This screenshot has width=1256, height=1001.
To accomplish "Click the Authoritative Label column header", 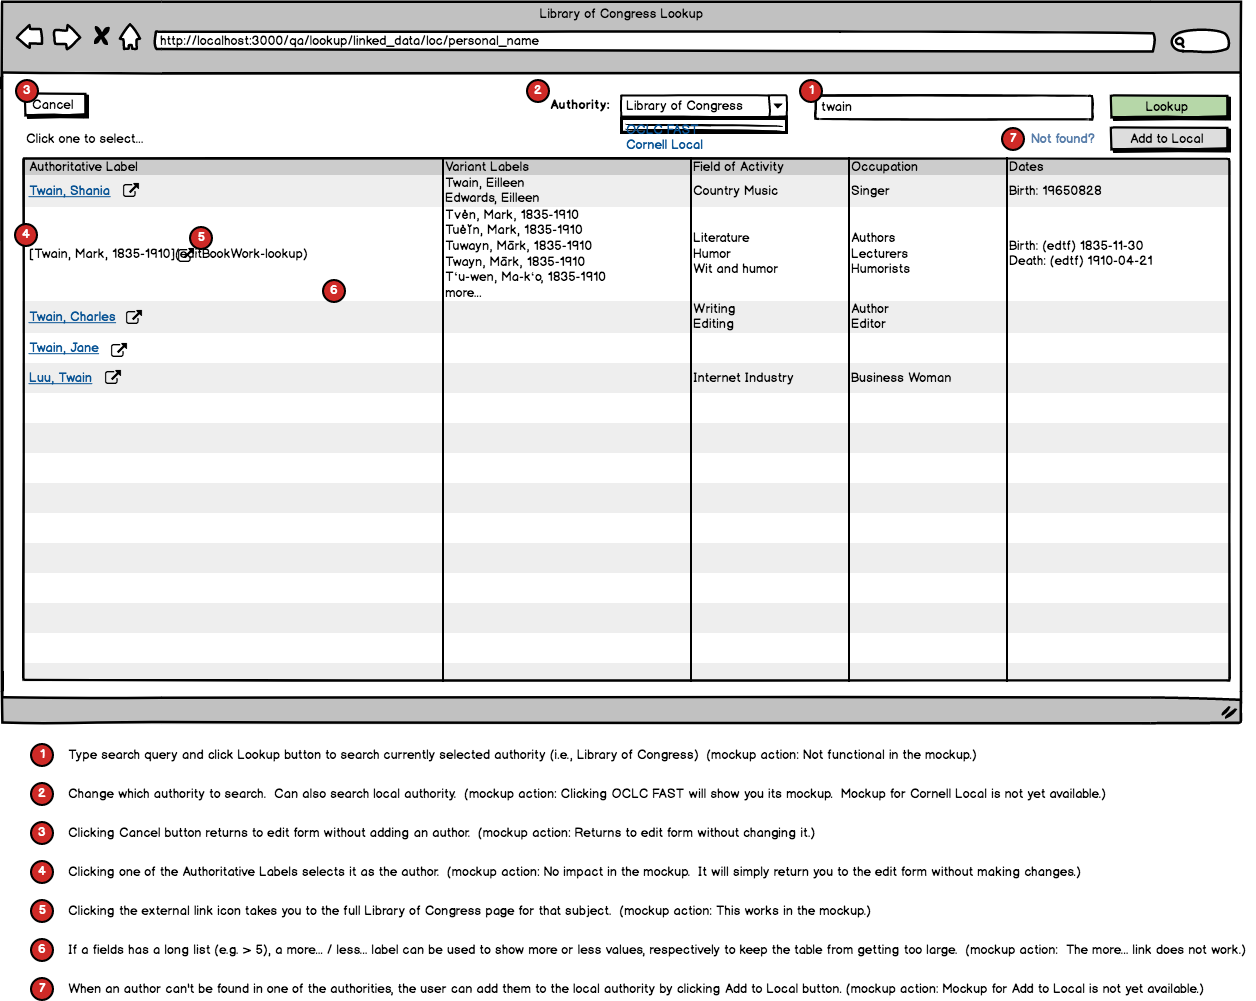I will click(83, 167).
